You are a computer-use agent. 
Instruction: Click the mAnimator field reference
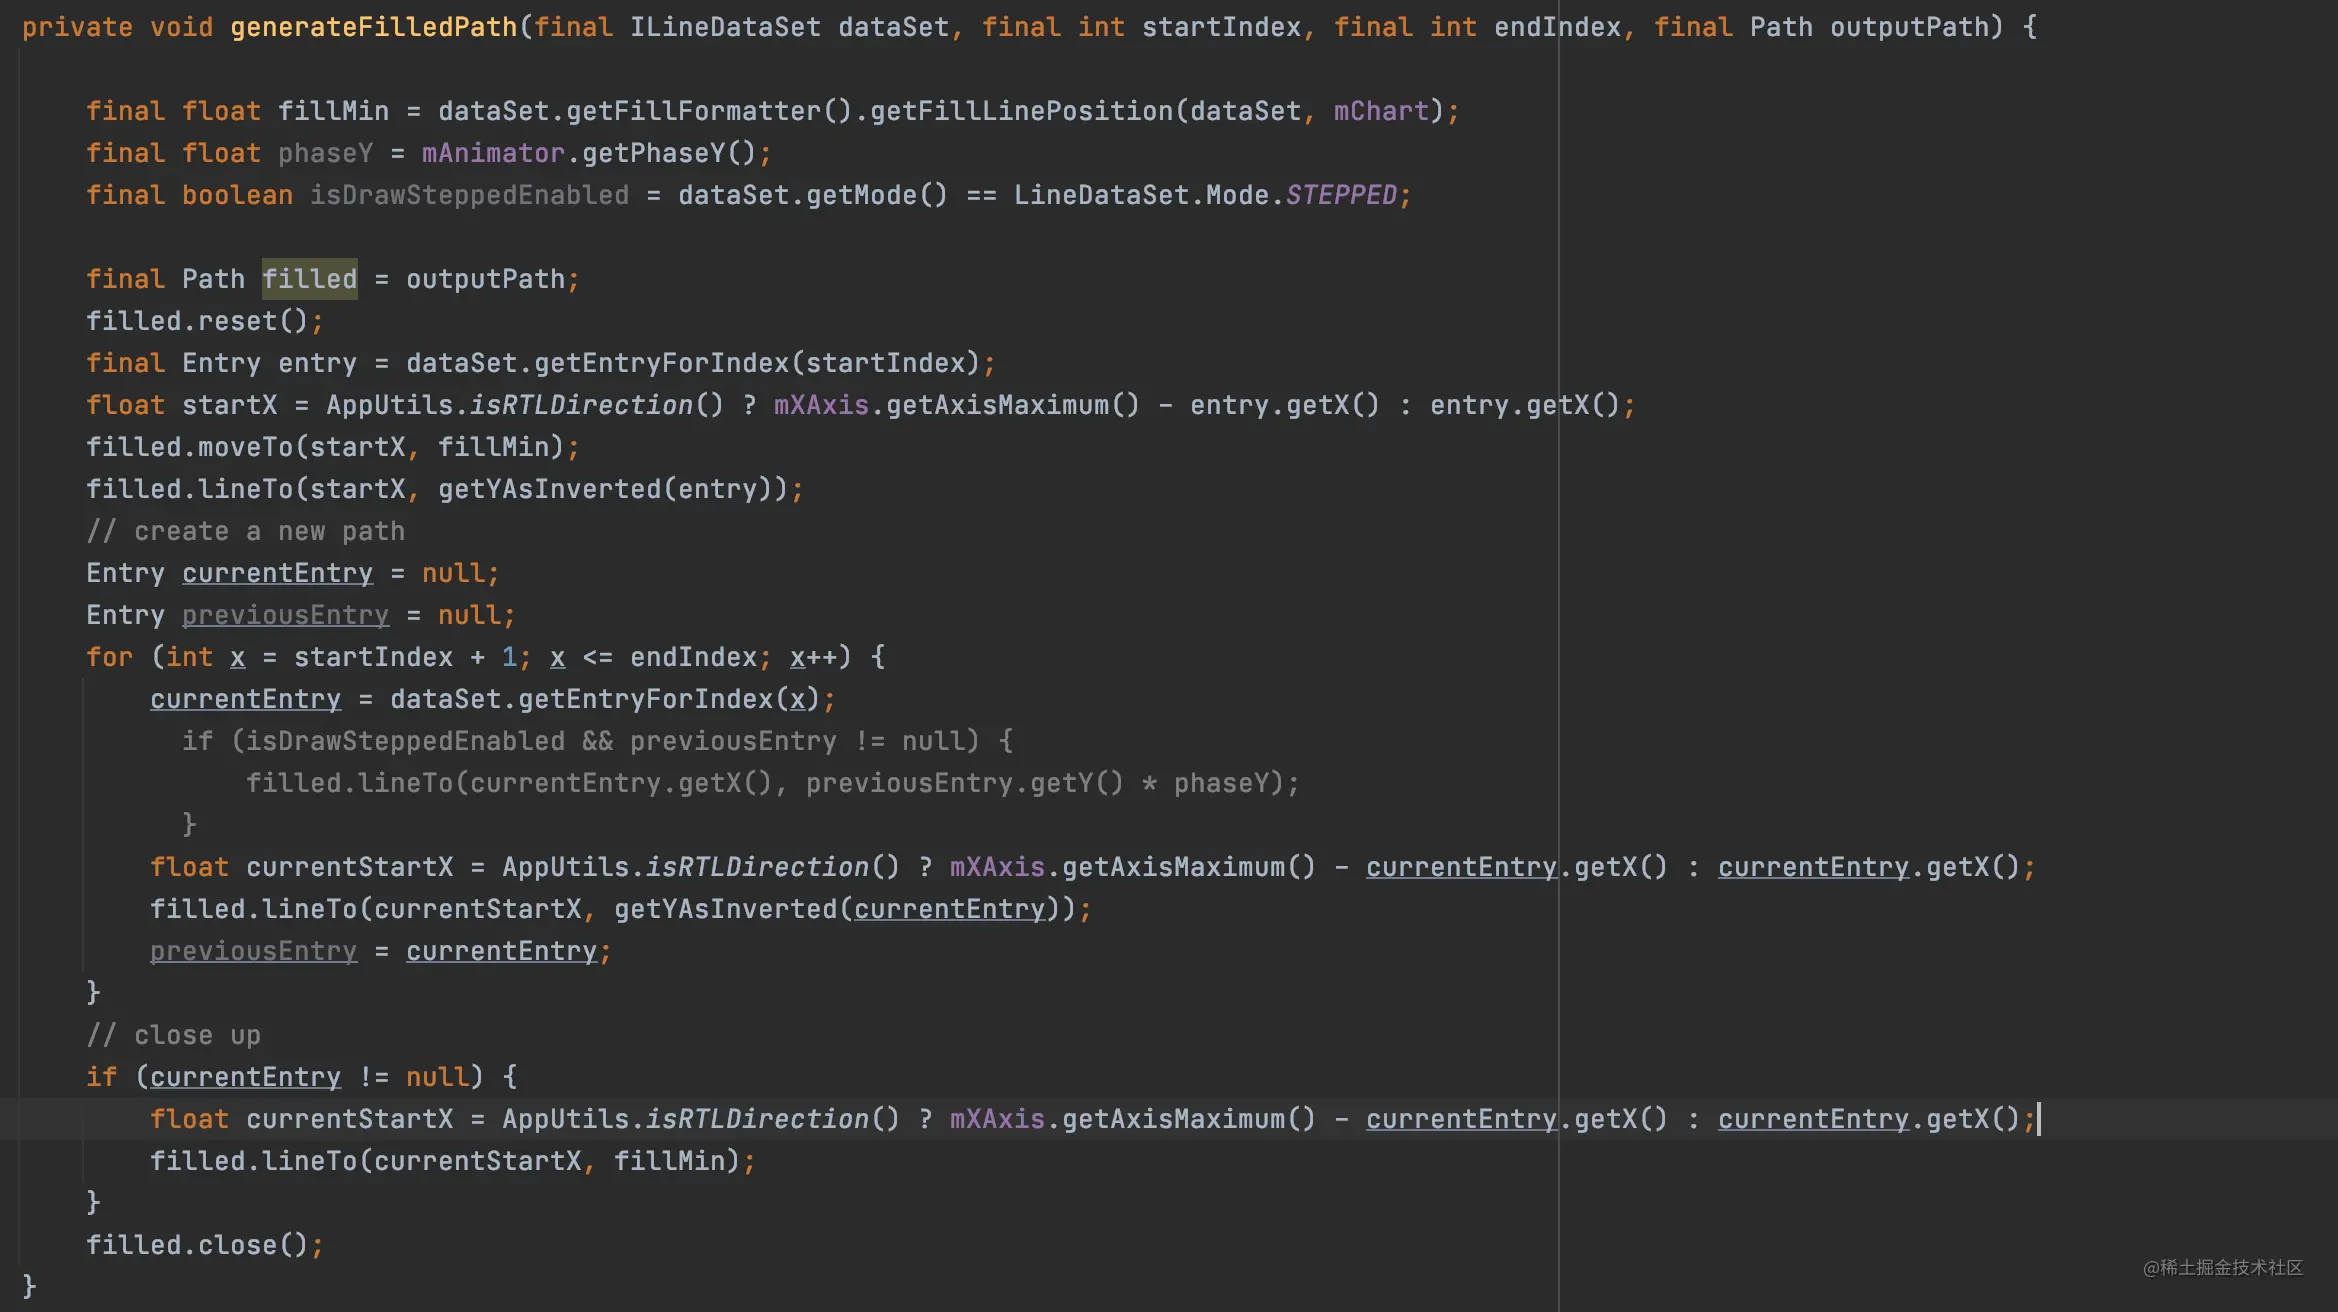492,153
